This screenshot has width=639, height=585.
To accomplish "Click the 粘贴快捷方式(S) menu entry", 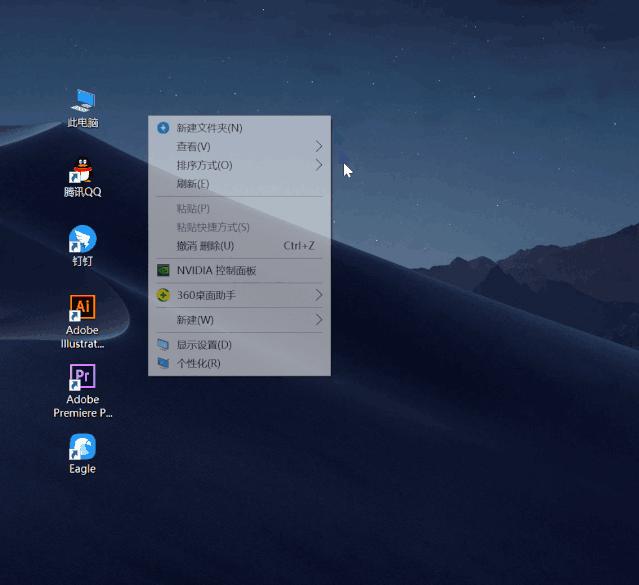I will coord(239,227).
